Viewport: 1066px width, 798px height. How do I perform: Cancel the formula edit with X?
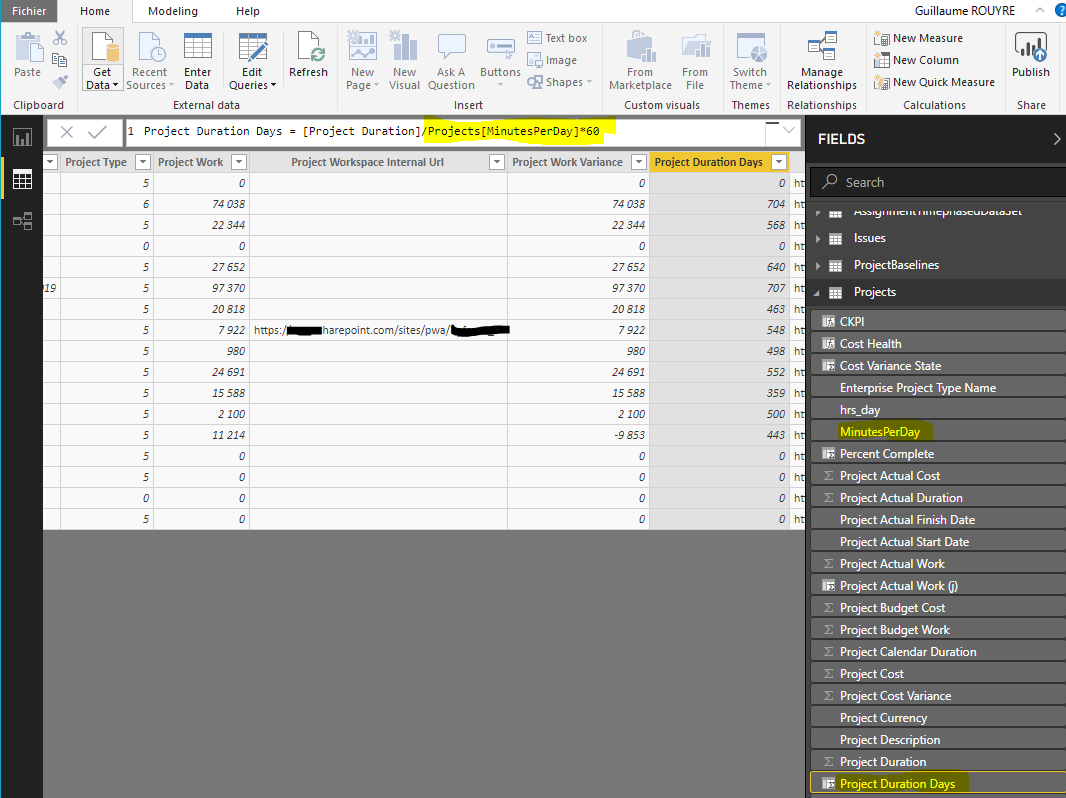pos(67,132)
